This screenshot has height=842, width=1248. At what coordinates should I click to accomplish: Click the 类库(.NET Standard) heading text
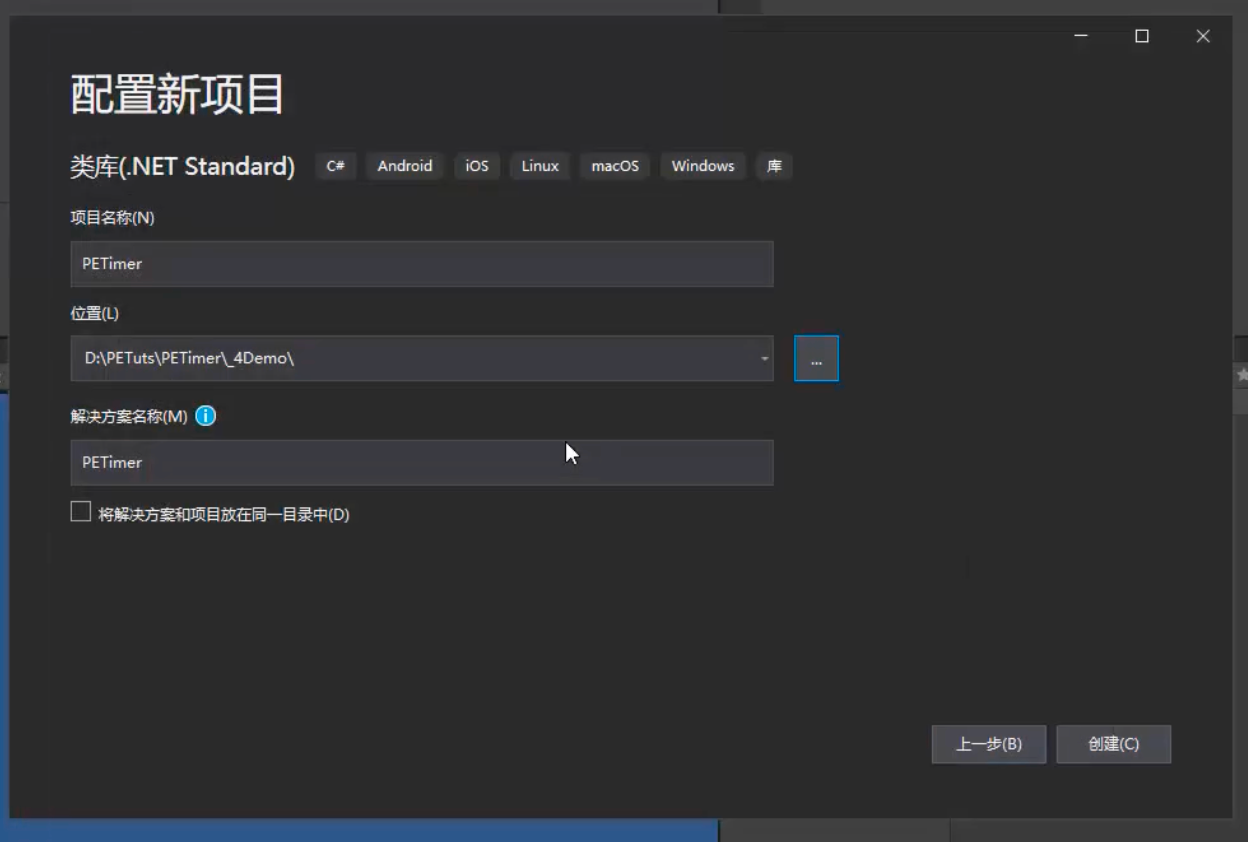point(183,166)
